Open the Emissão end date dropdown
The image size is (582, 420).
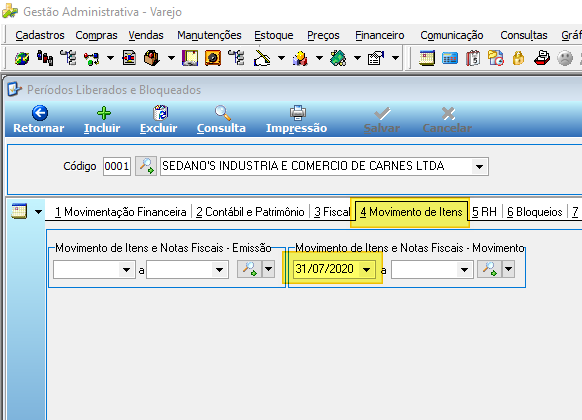tap(219, 269)
